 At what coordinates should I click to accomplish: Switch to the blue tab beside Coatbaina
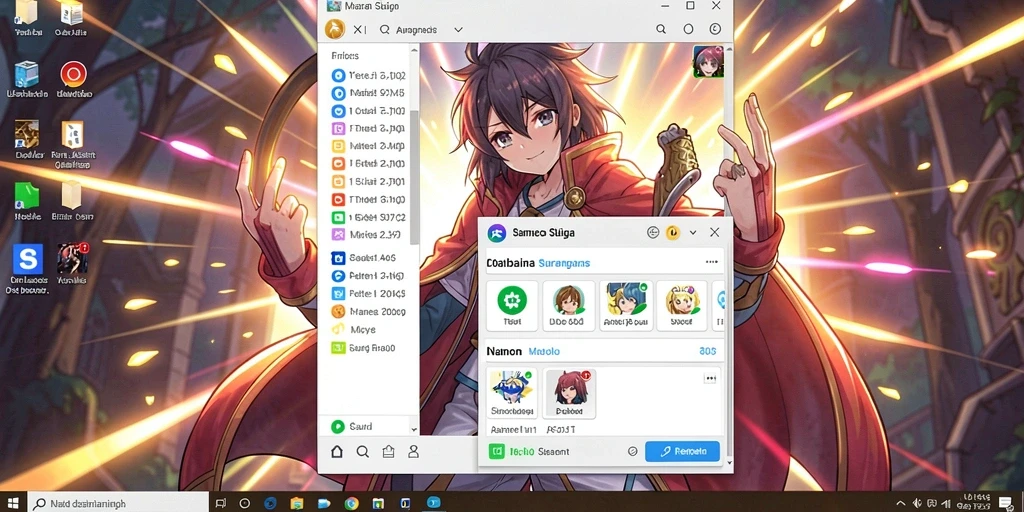point(564,263)
